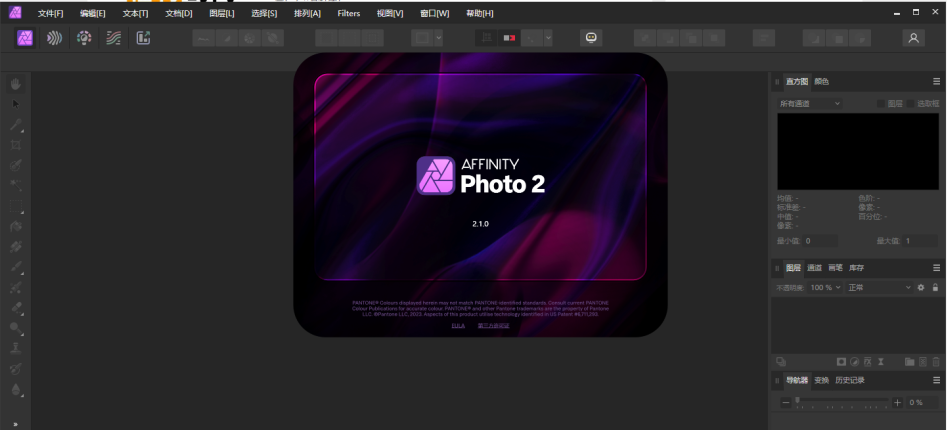
Task: Switch to the 颜色 tab
Action: (x=821, y=82)
